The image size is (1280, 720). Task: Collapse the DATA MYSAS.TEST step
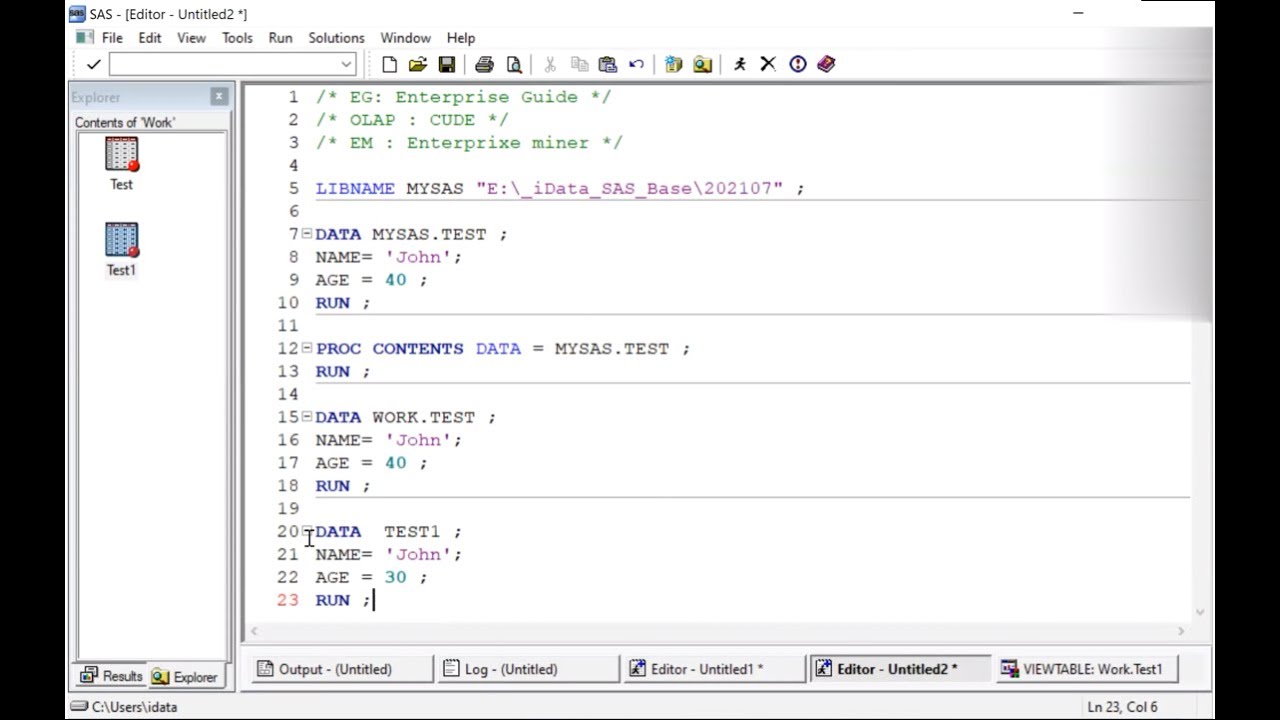pos(307,233)
